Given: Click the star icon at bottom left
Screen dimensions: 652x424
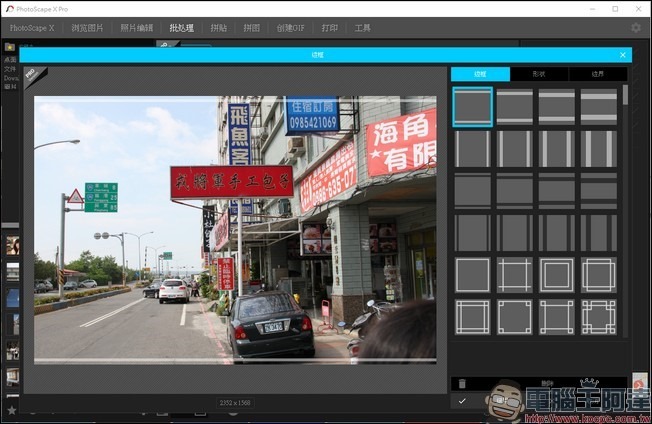Looking at the screenshot, I should click(x=12, y=410).
